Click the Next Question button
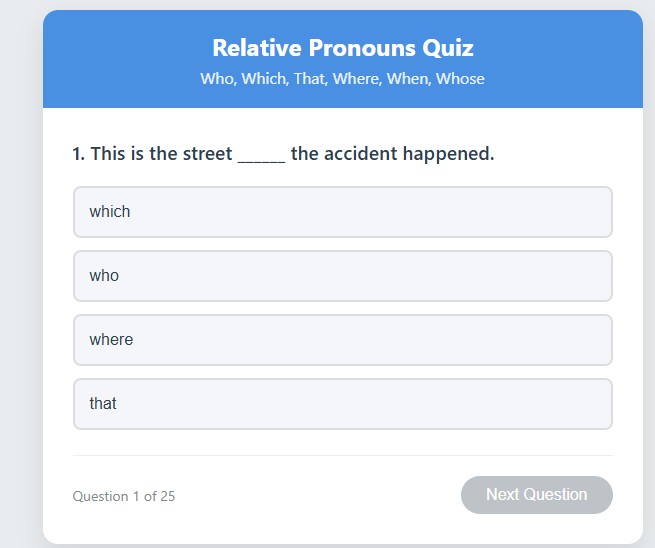This screenshot has width=655, height=548. point(536,495)
